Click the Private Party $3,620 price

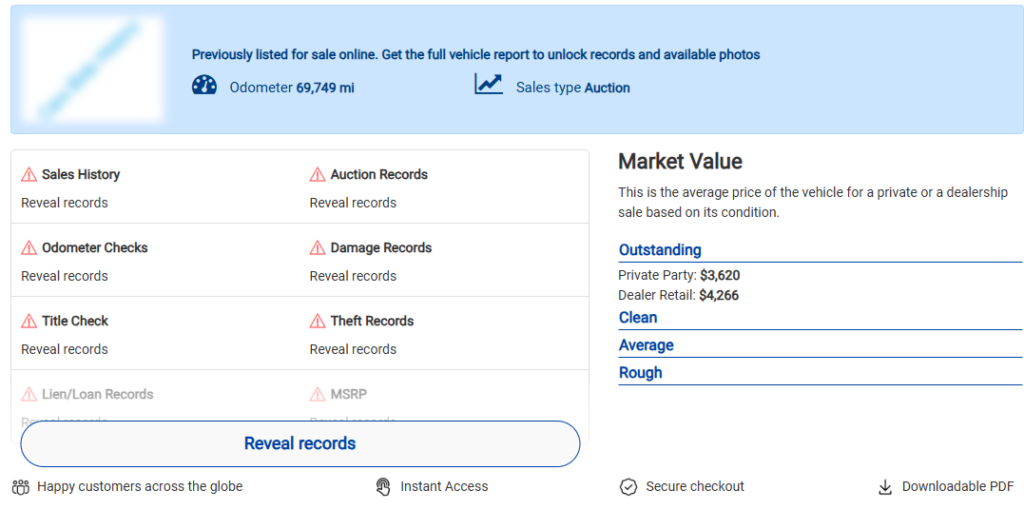679,275
